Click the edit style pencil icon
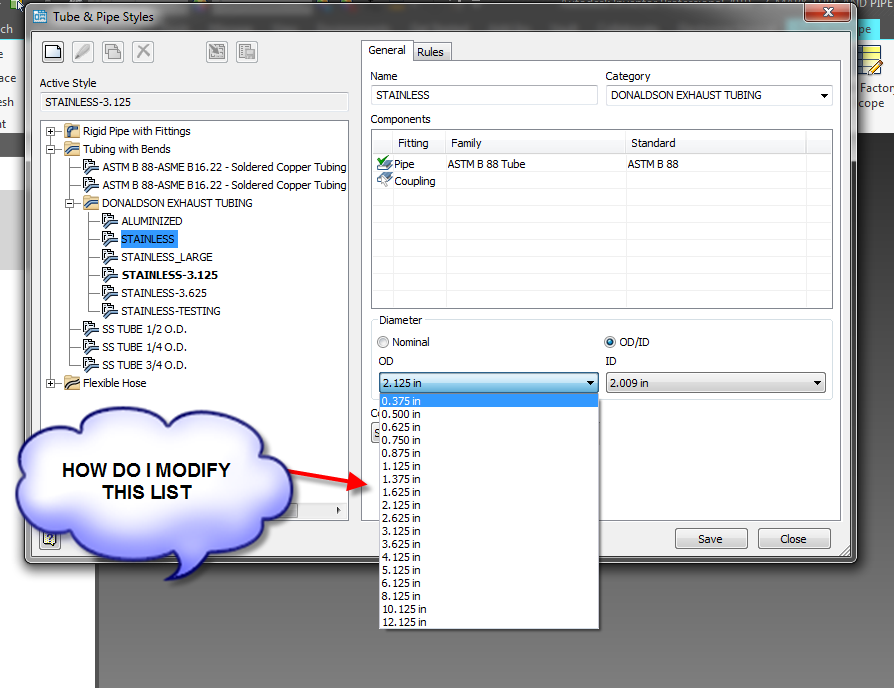 click(x=82, y=51)
